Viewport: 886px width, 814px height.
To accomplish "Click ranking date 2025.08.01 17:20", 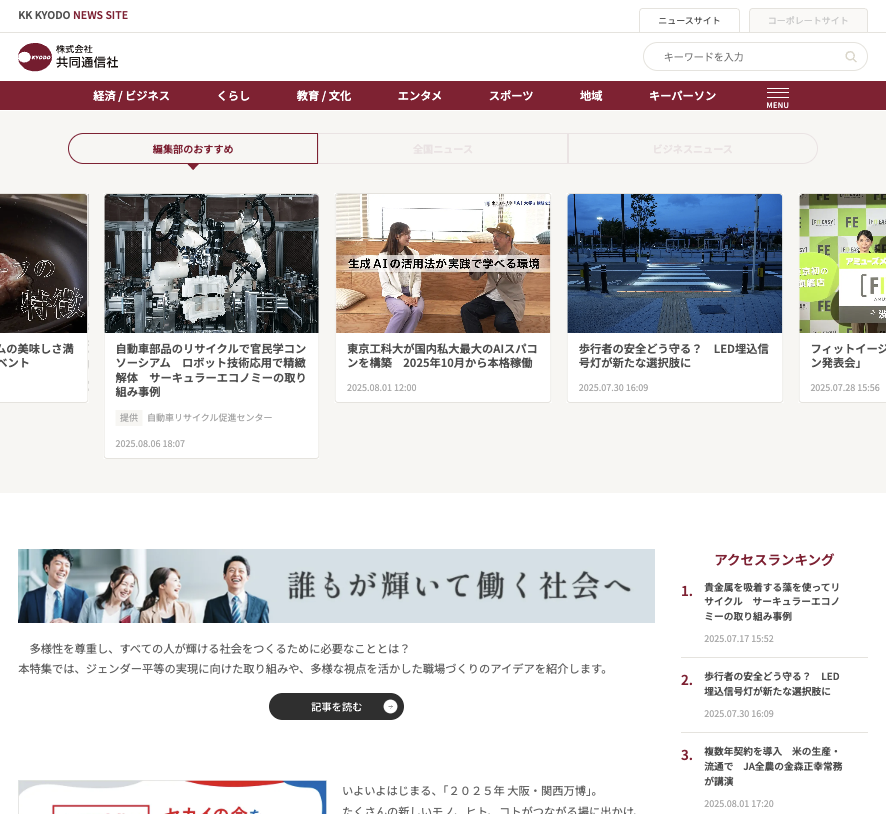I will (739, 804).
